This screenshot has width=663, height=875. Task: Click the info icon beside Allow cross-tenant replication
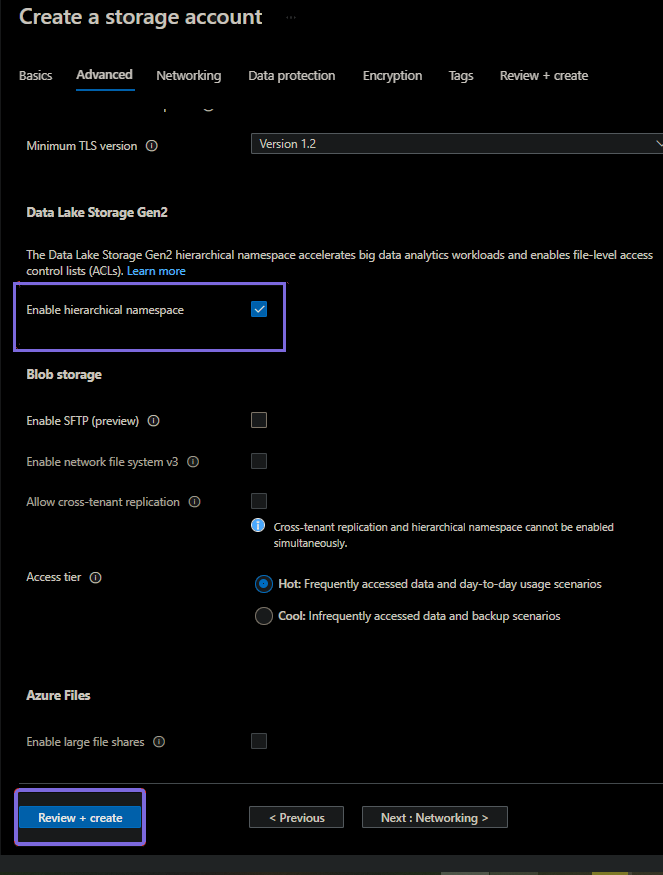pos(194,502)
